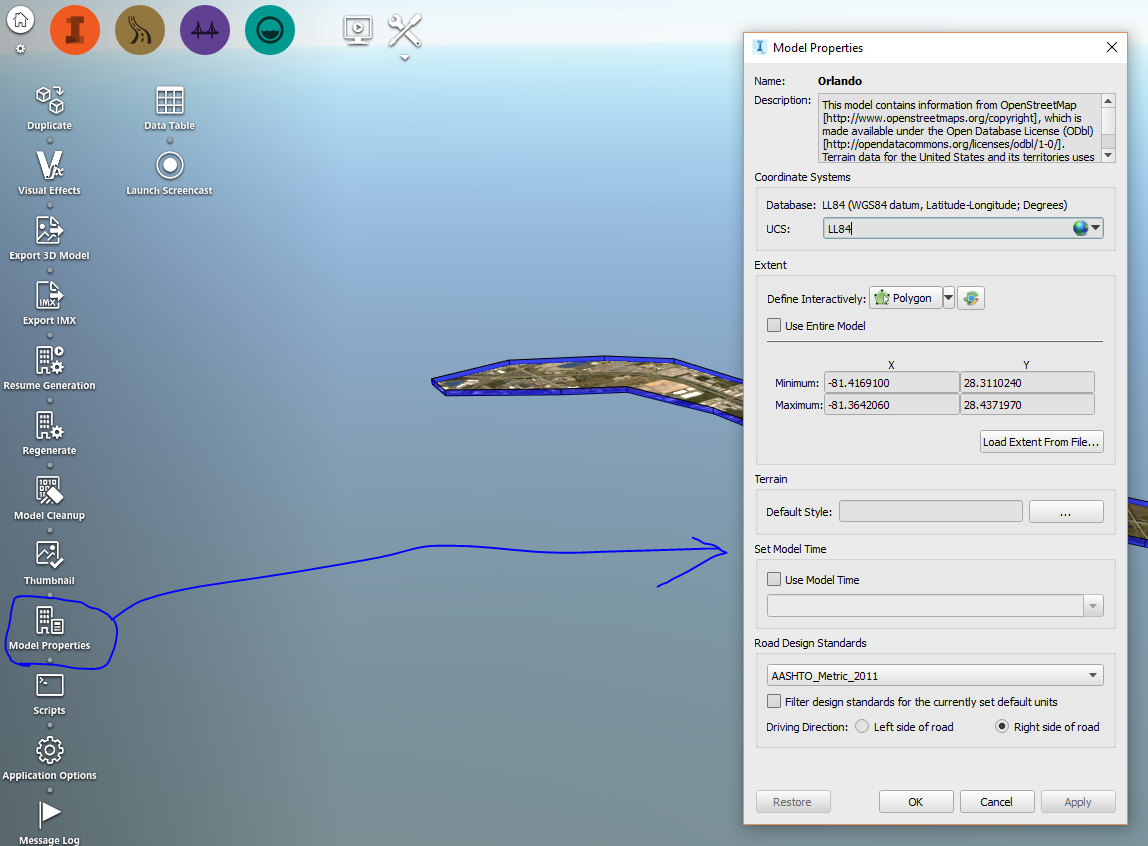This screenshot has height=846, width=1148.
Task: Check Use Entire Model
Action: (x=774, y=325)
